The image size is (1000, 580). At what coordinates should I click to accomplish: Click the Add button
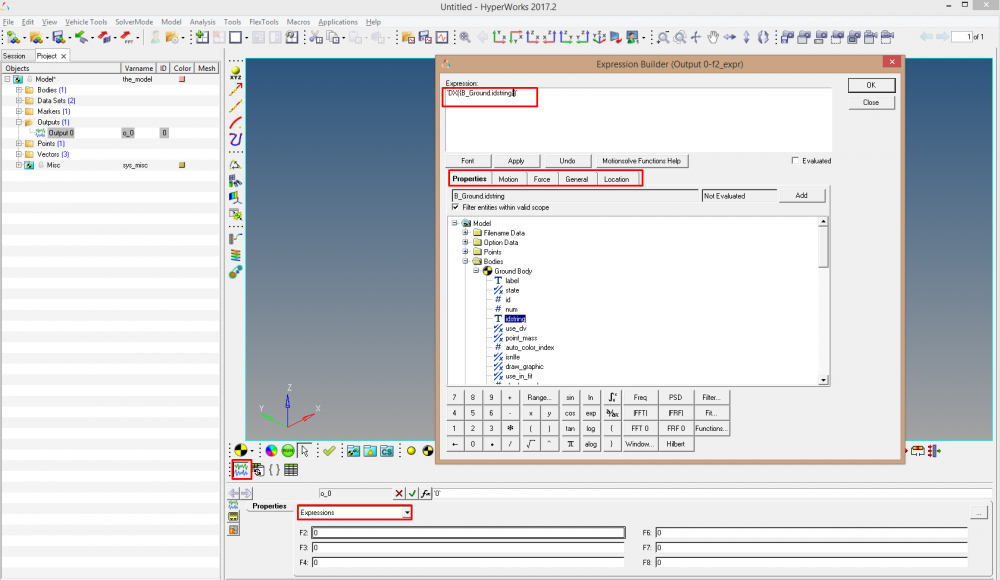(802, 195)
